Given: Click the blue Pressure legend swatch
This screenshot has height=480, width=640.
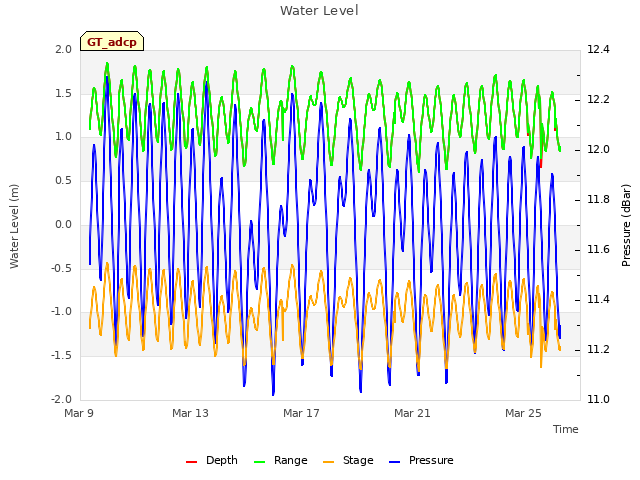Looking at the screenshot, I should [x=394, y=462].
